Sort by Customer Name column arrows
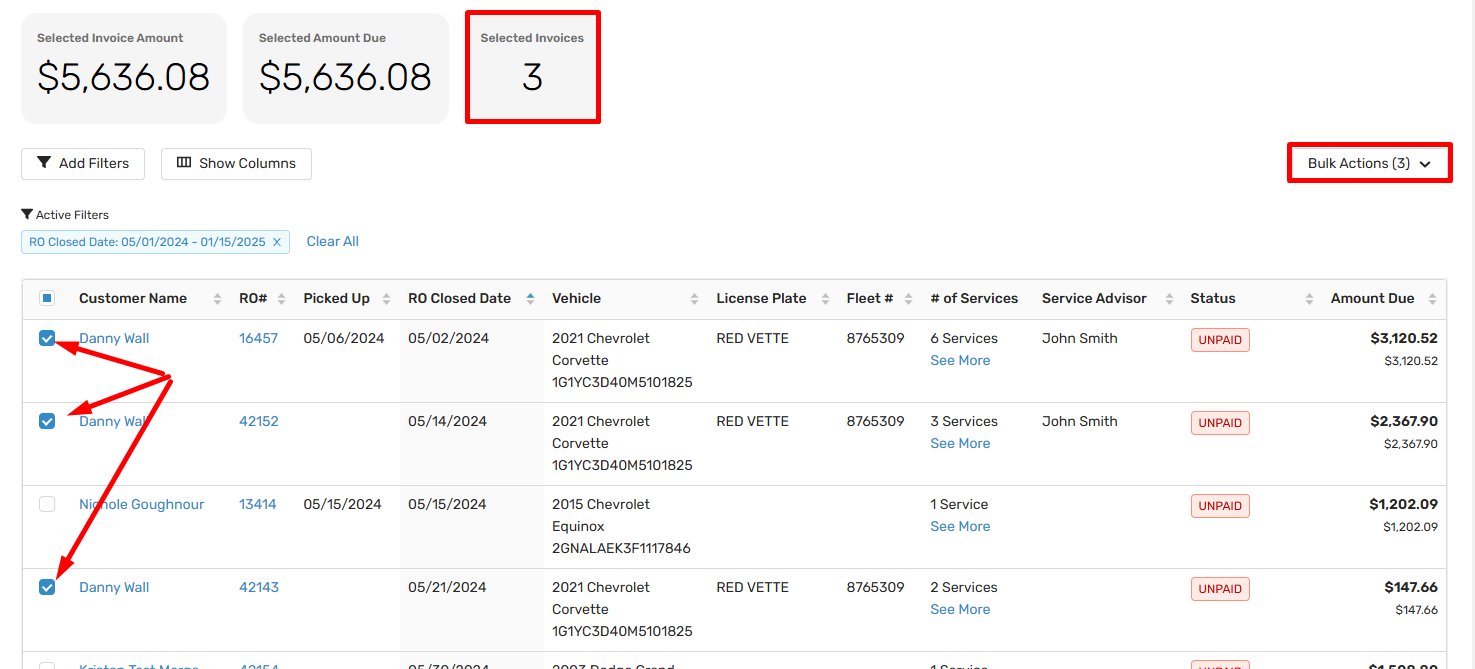Screen dimensions: 1475x669 [217, 299]
